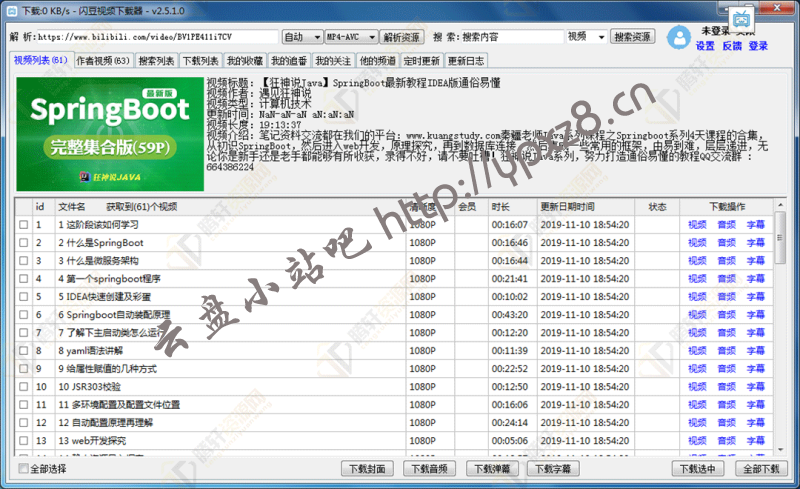Click the list scrollbar down arrow
This screenshot has width=800, height=489.
click(x=780, y=450)
